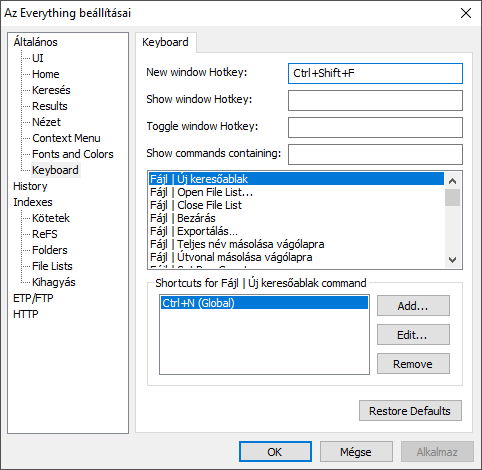The height and width of the screenshot is (470, 482).
Task: Click Restore Defaults button
Action: click(410, 411)
